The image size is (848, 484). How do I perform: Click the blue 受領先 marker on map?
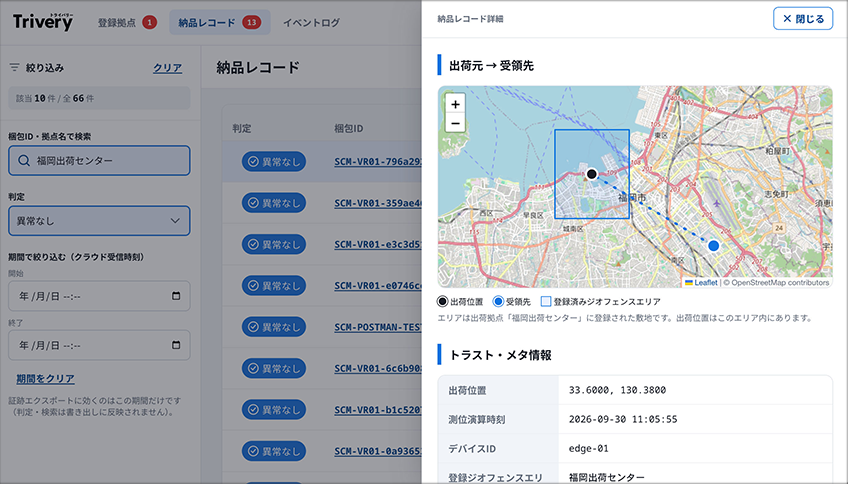714,246
